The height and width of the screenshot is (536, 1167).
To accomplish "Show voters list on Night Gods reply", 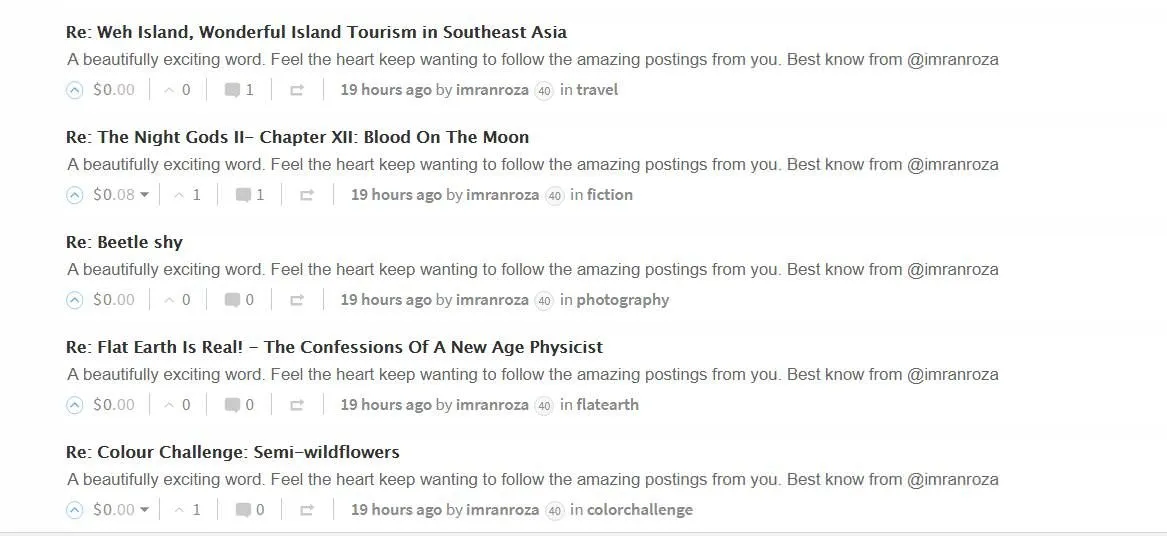I will (188, 195).
